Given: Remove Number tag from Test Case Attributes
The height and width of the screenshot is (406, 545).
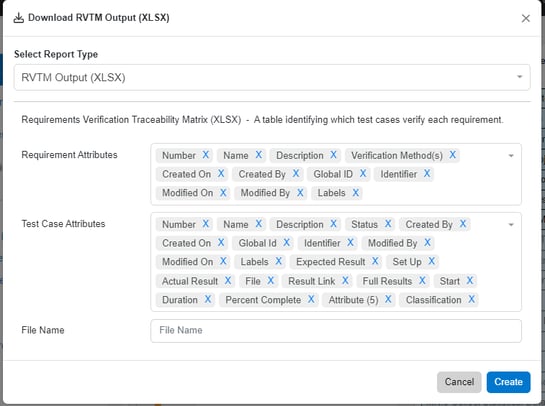Looking at the screenshot, I should 206,224.
